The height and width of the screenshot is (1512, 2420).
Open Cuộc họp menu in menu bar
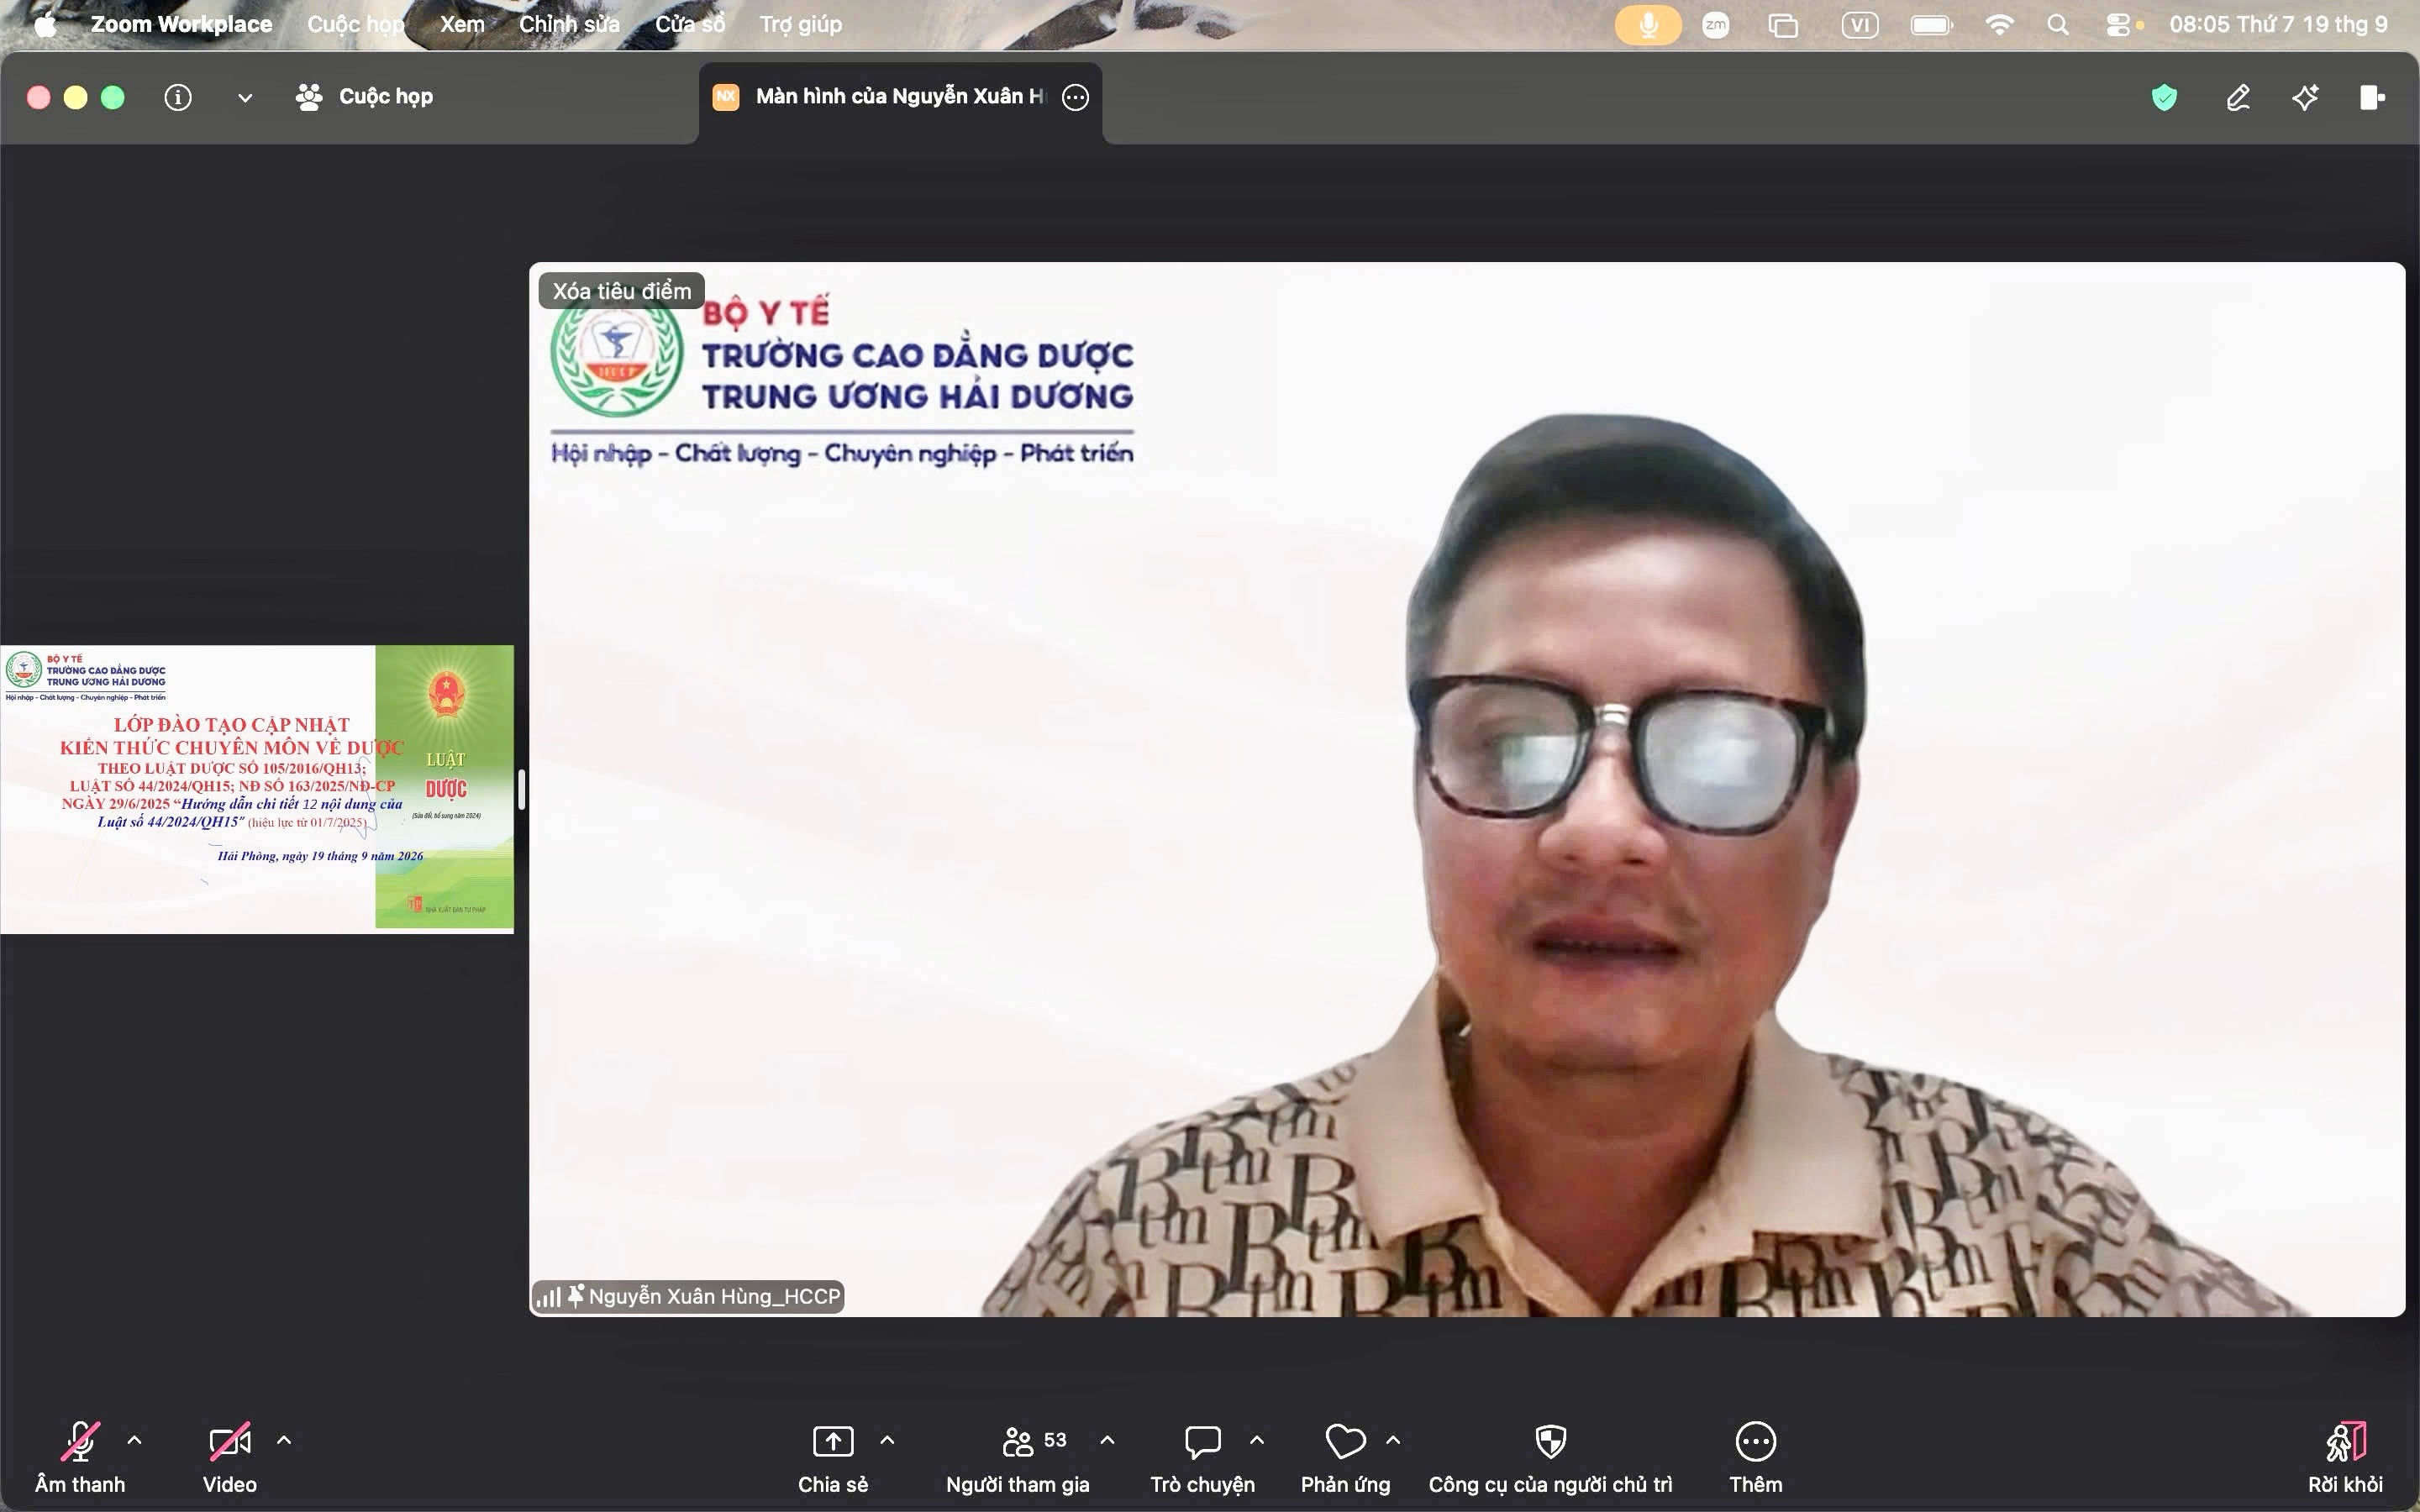coord(355,24)
